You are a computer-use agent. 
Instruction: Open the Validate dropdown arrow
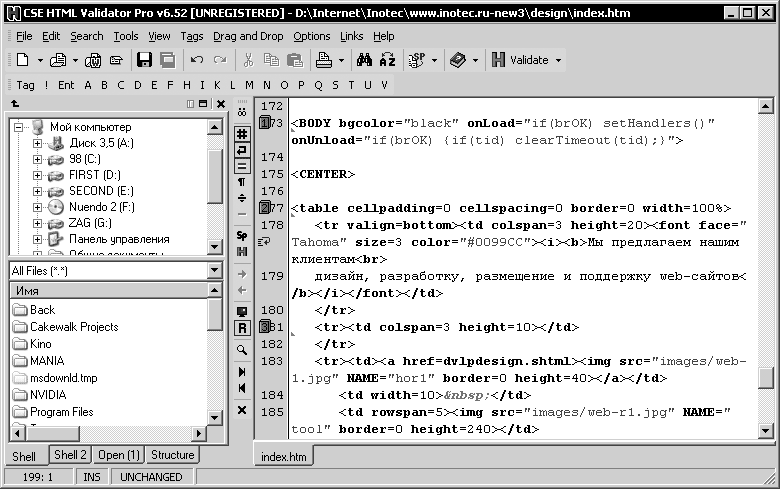pos(558,61)
